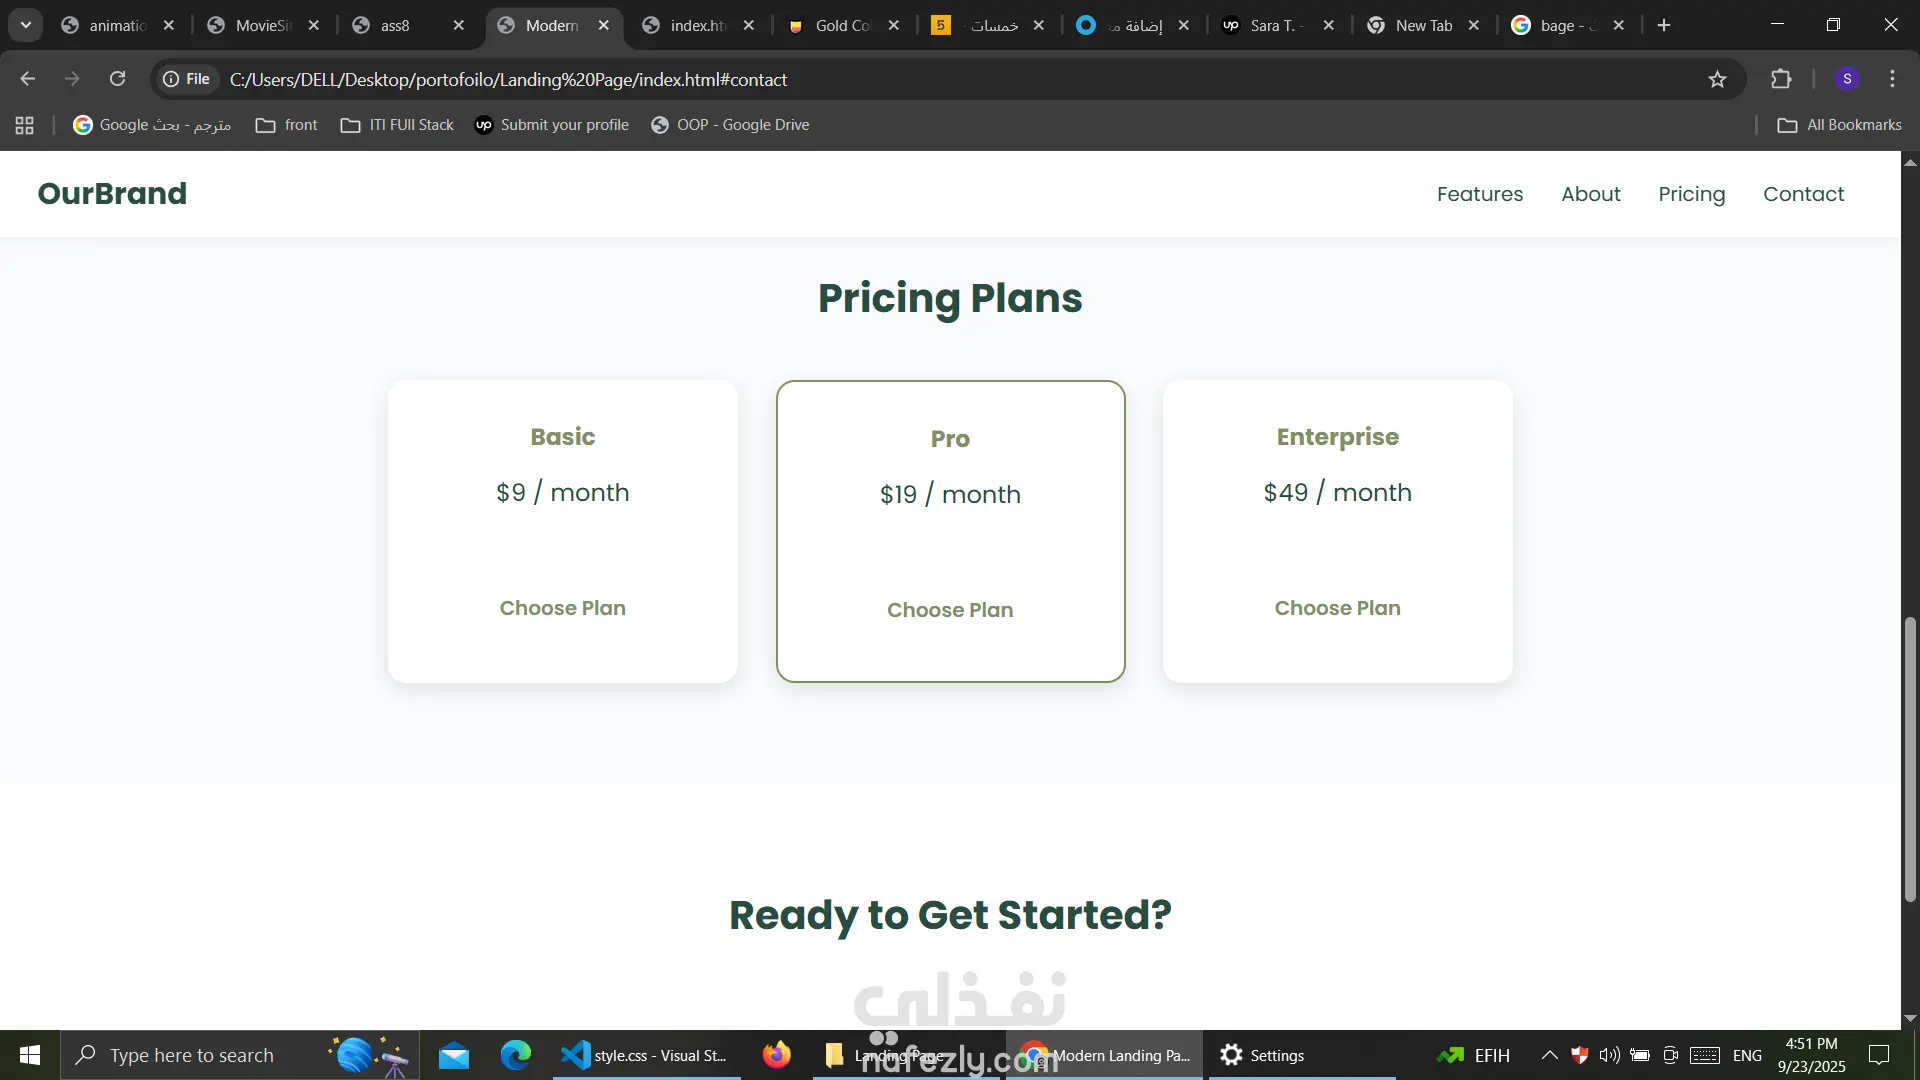Click the File site info chip

point(187,79)
